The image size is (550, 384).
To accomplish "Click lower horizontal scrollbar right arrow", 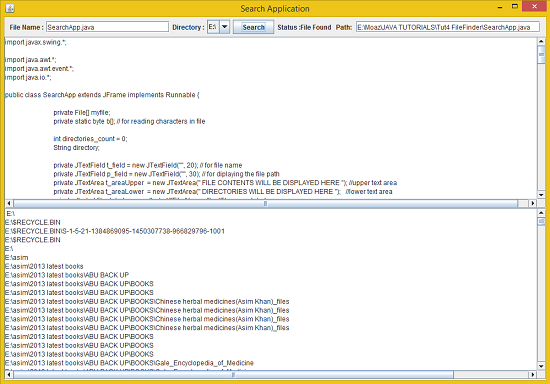I will 532,375.
